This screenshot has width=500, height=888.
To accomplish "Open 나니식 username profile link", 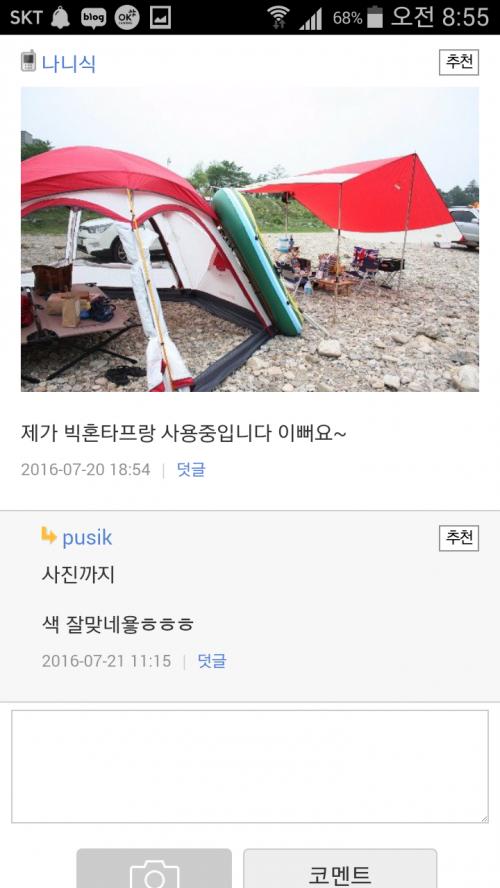I will coord(69,63).
